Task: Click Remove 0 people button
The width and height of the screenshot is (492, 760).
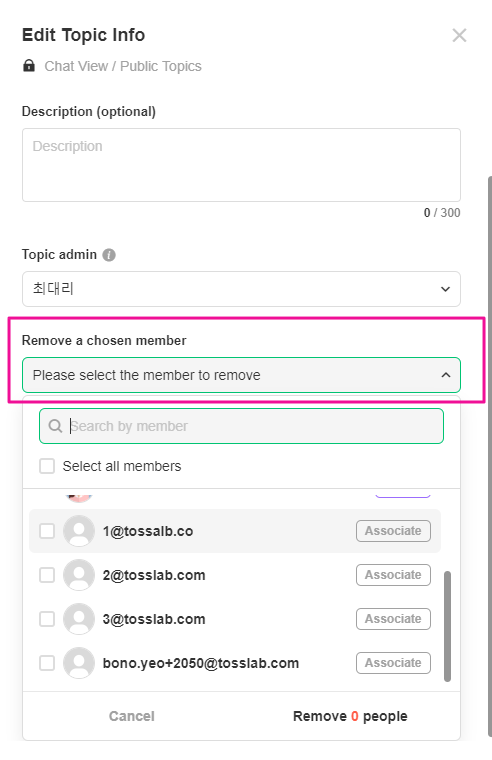Action: [x=350, y=716]
